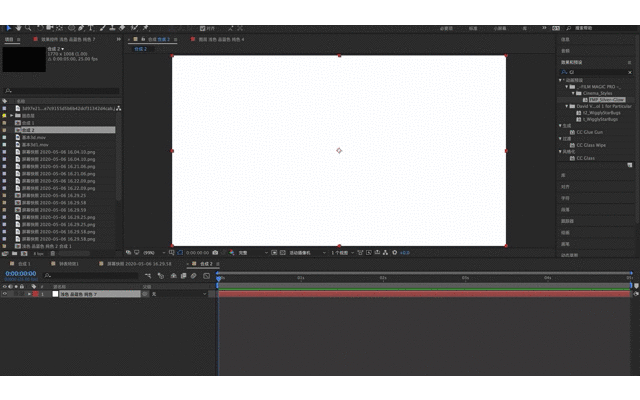Toggle the snapping checkbox in top toolbar
640x400 pixels.
tap(202, 28)
